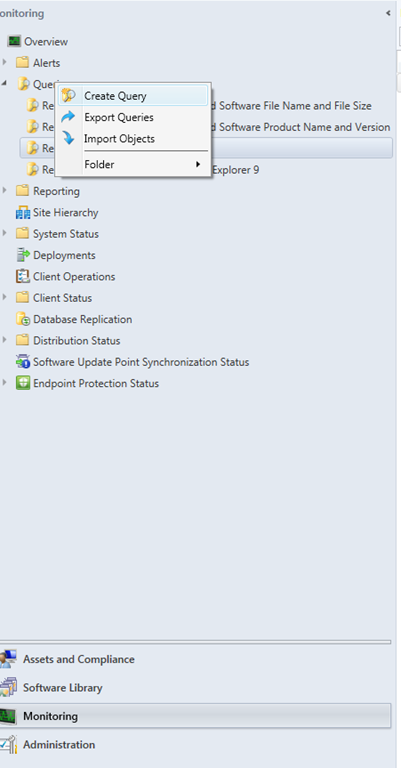
Task: Click the Database Replication icon
Action: [23, 319]
